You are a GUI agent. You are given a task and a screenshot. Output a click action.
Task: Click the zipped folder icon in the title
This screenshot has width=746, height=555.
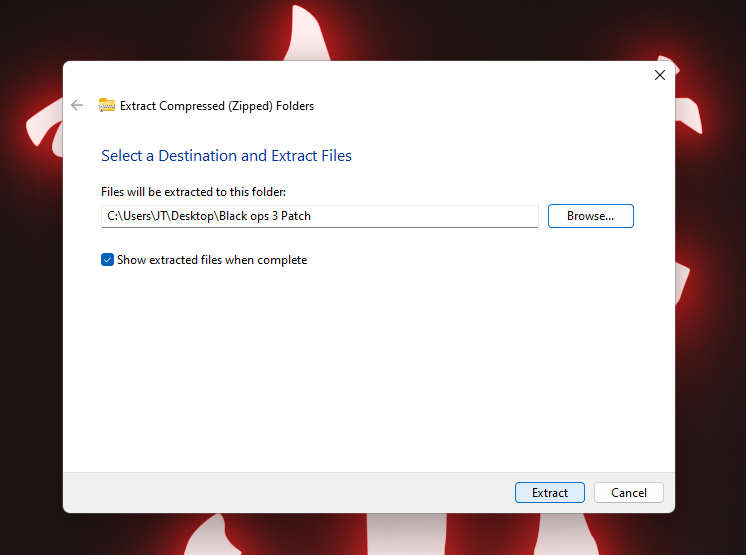[x=107, y=105]
